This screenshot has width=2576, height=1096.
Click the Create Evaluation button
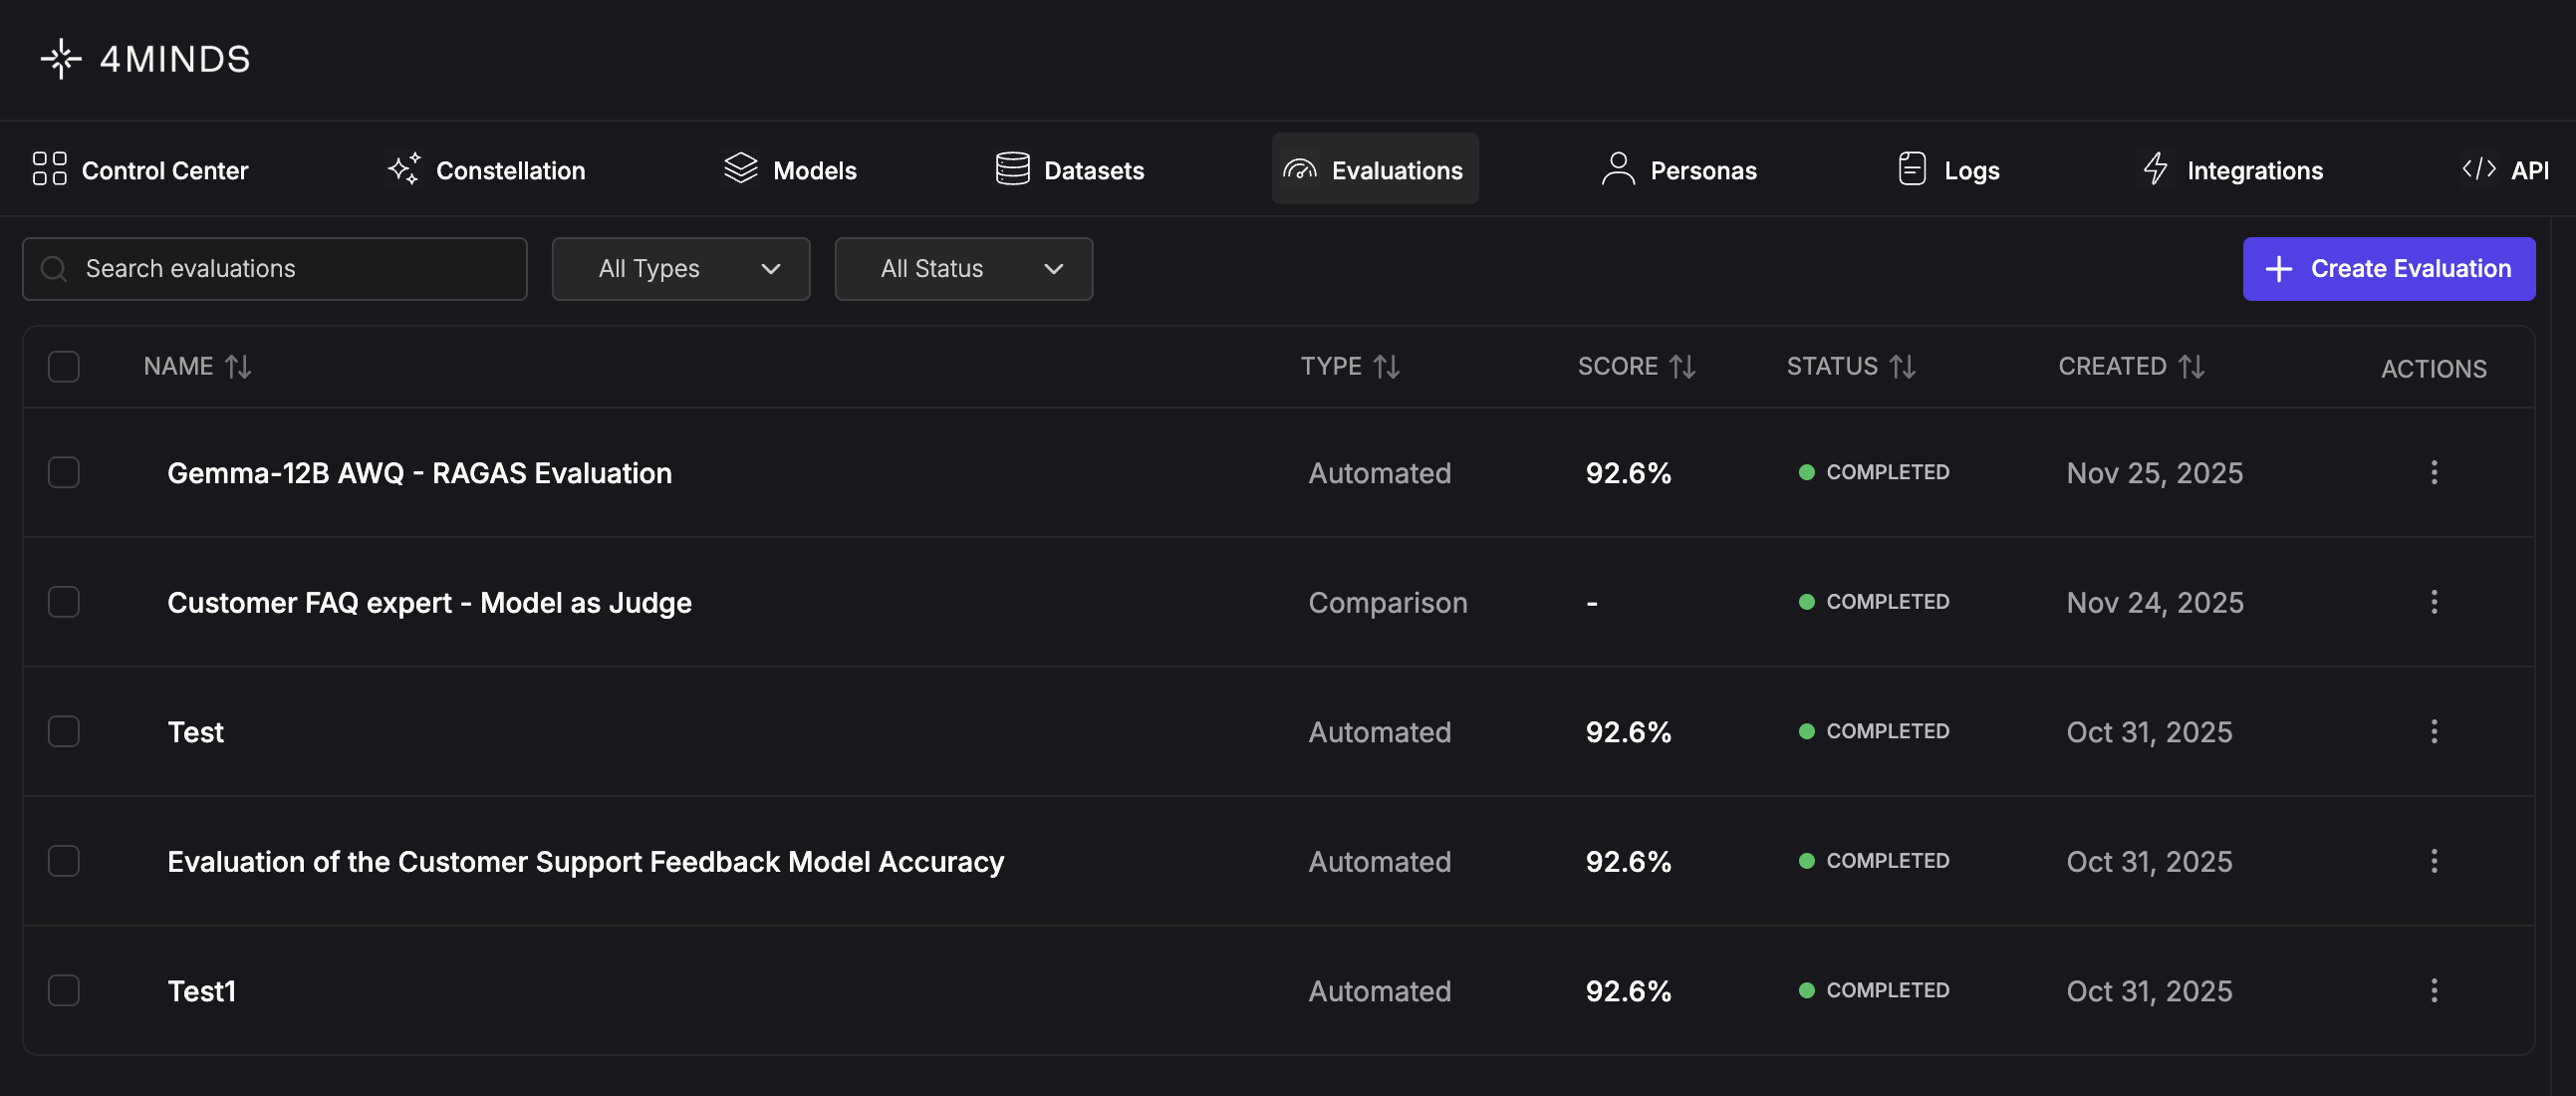pyautogui.click(x=2388, y=269)
